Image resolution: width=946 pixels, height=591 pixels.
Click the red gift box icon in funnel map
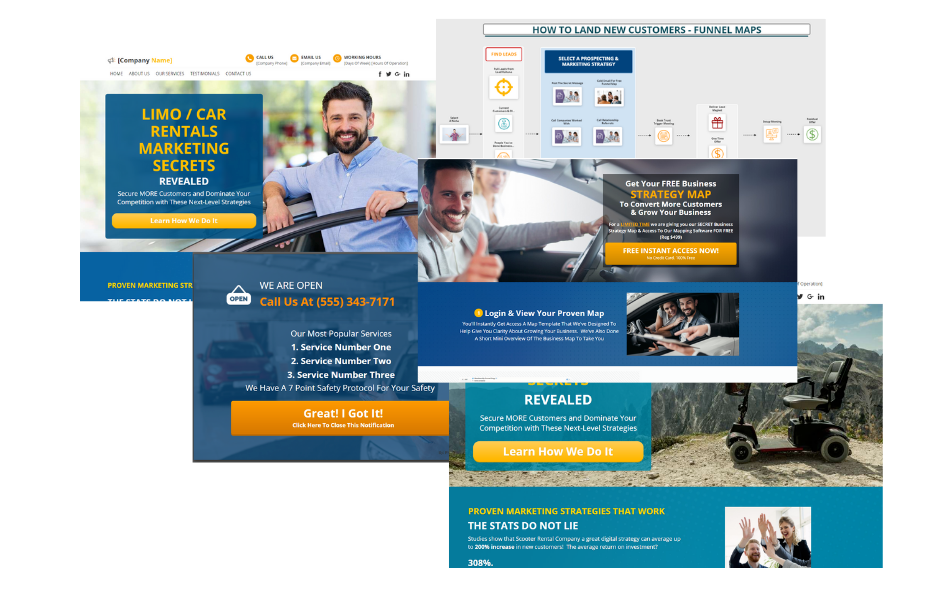(x=717, y=123)
